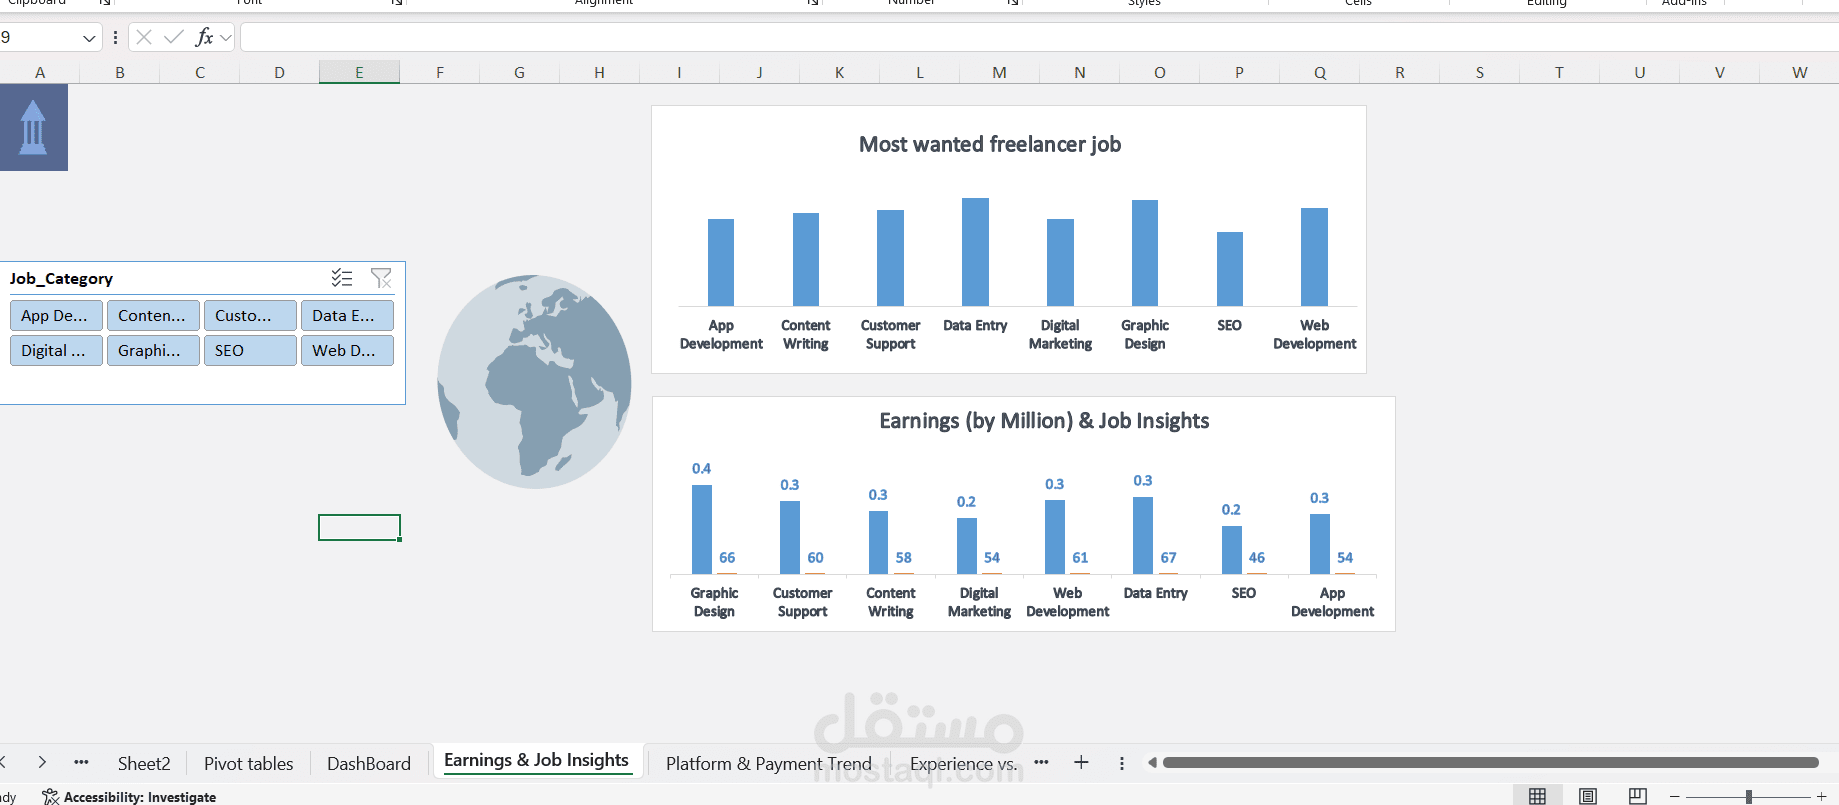Switch to Page Layout view

pos(1587,796)
